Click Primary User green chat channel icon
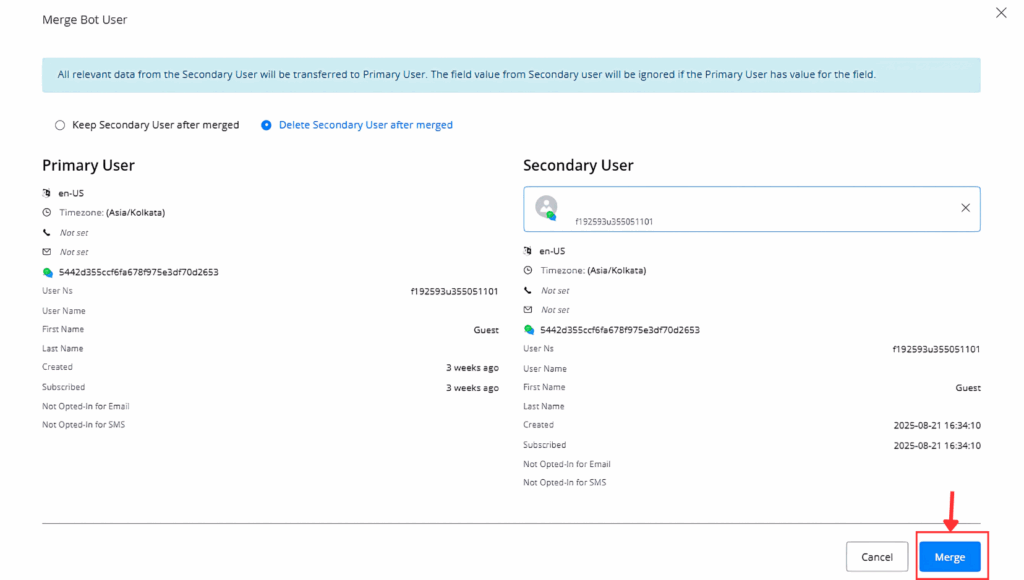1024x580 pixels. click(47, 272)
